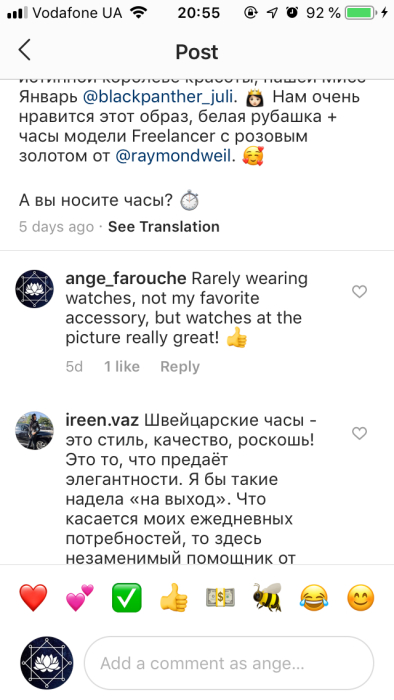This screenshot has height=700, width=394.
Task: Tap See Translation under the caption
Action: pos(164,227)
